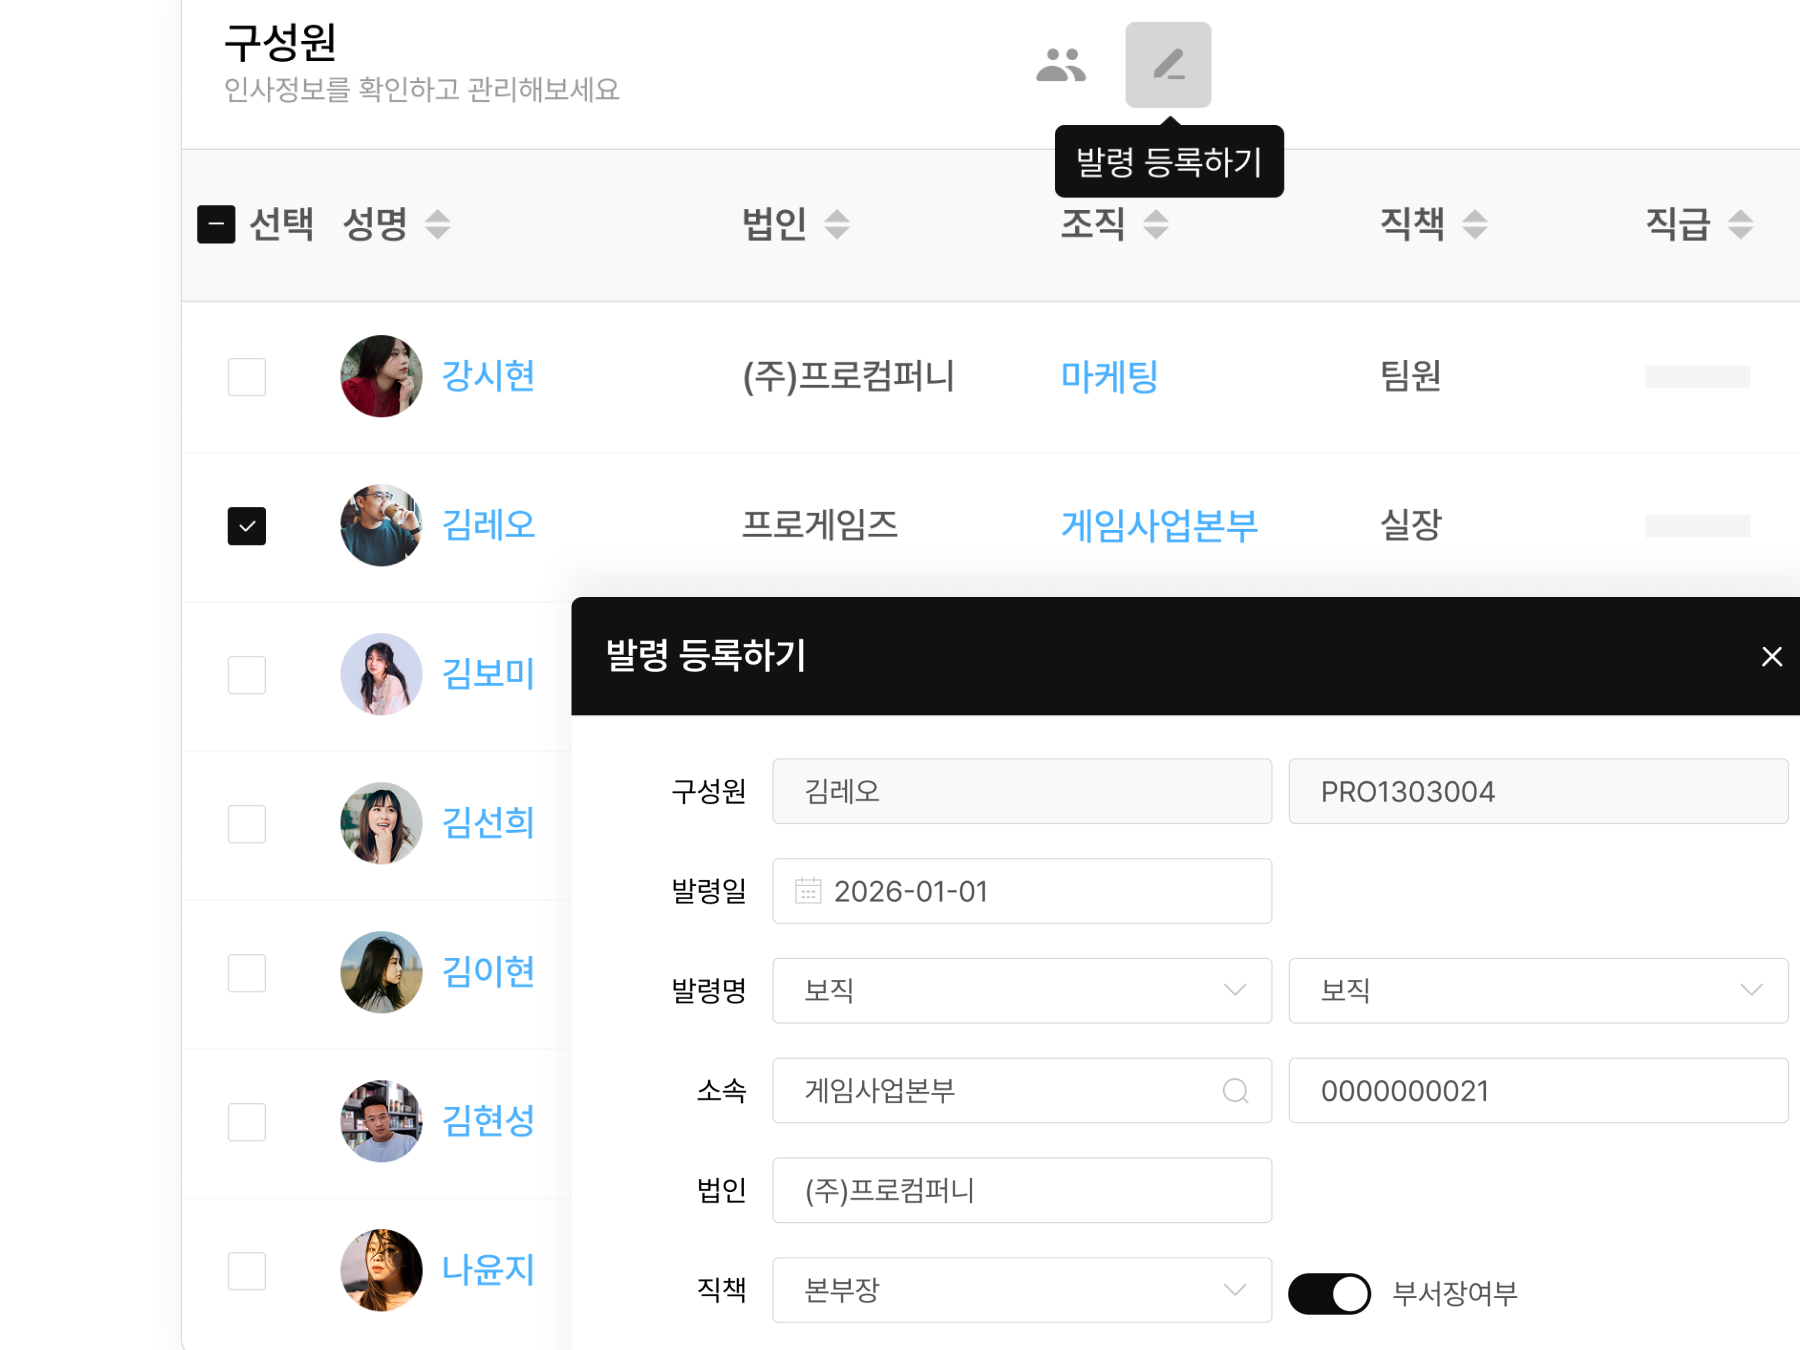The width and height of the screenshot is (1800, 1350).
Task: Open calendar icon in 발령일 field
Action: coord(806,891)
